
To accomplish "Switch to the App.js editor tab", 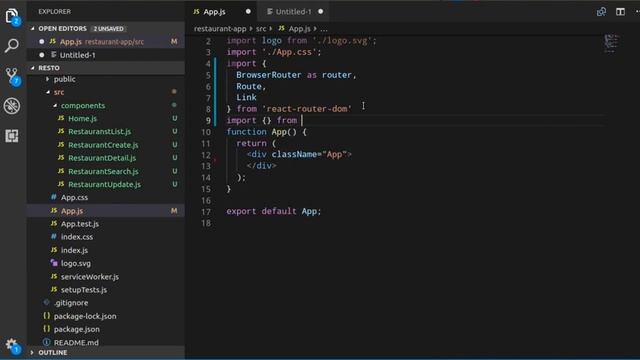I will (222, 11).
